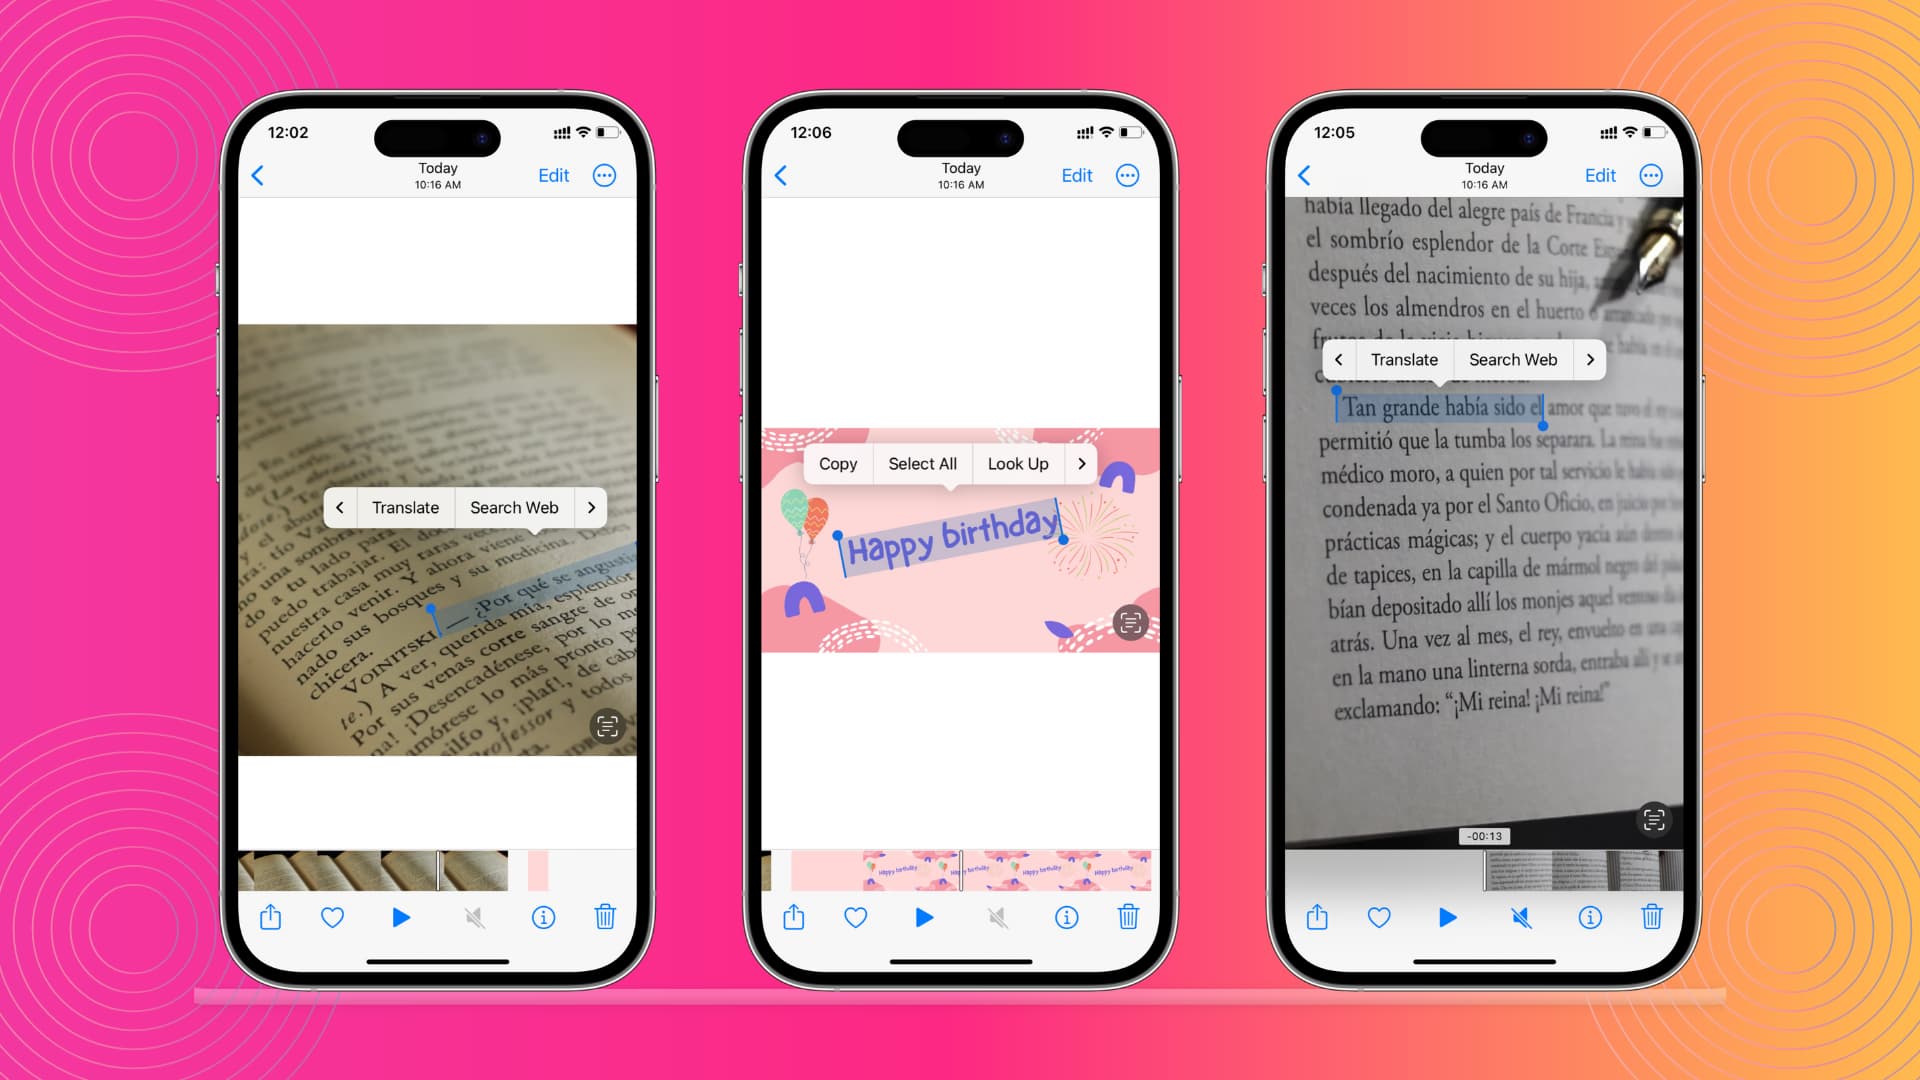Open Edit on the left phone note

point(553,174)
